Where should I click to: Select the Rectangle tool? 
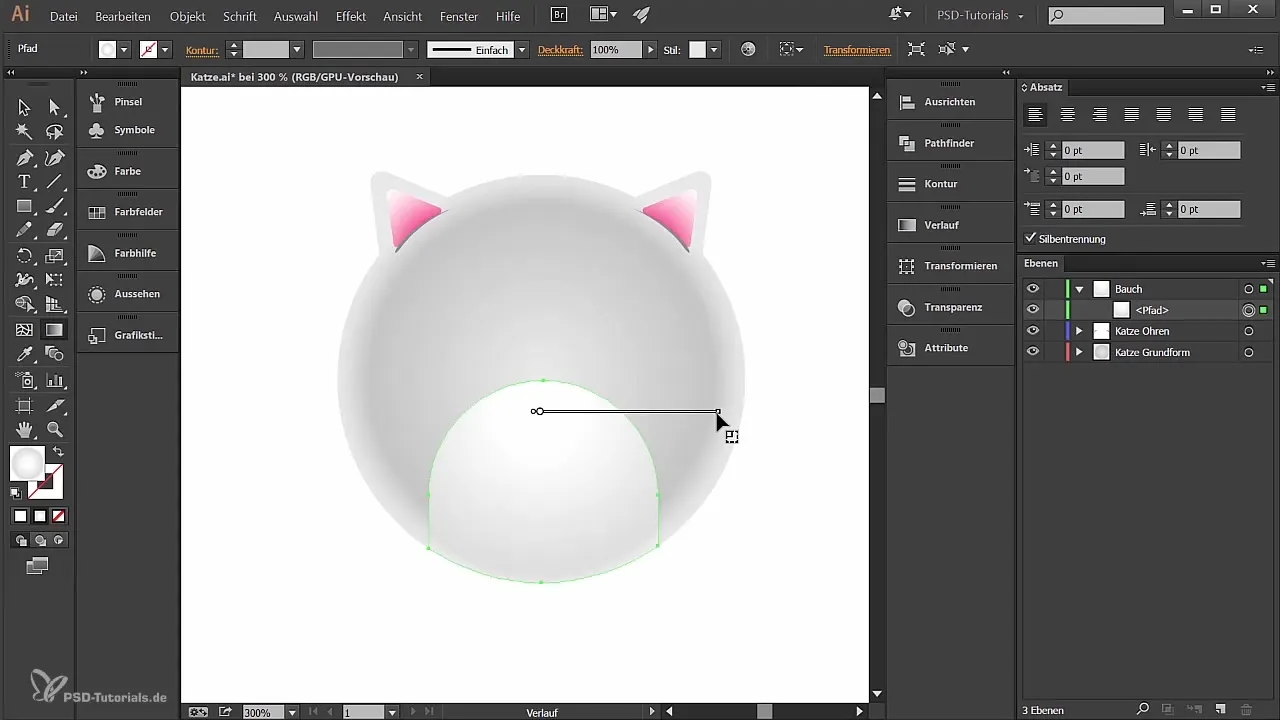[x=24, y=206]
